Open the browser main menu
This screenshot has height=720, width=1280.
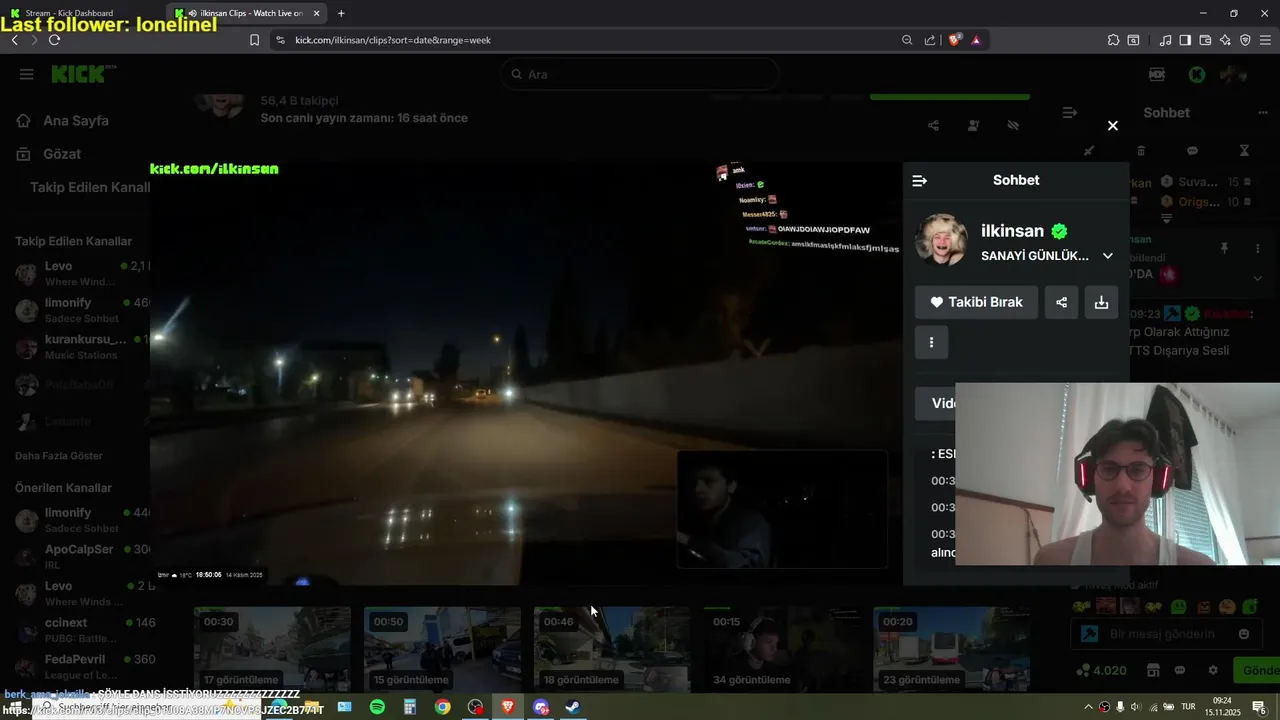tap(1266, 40)
